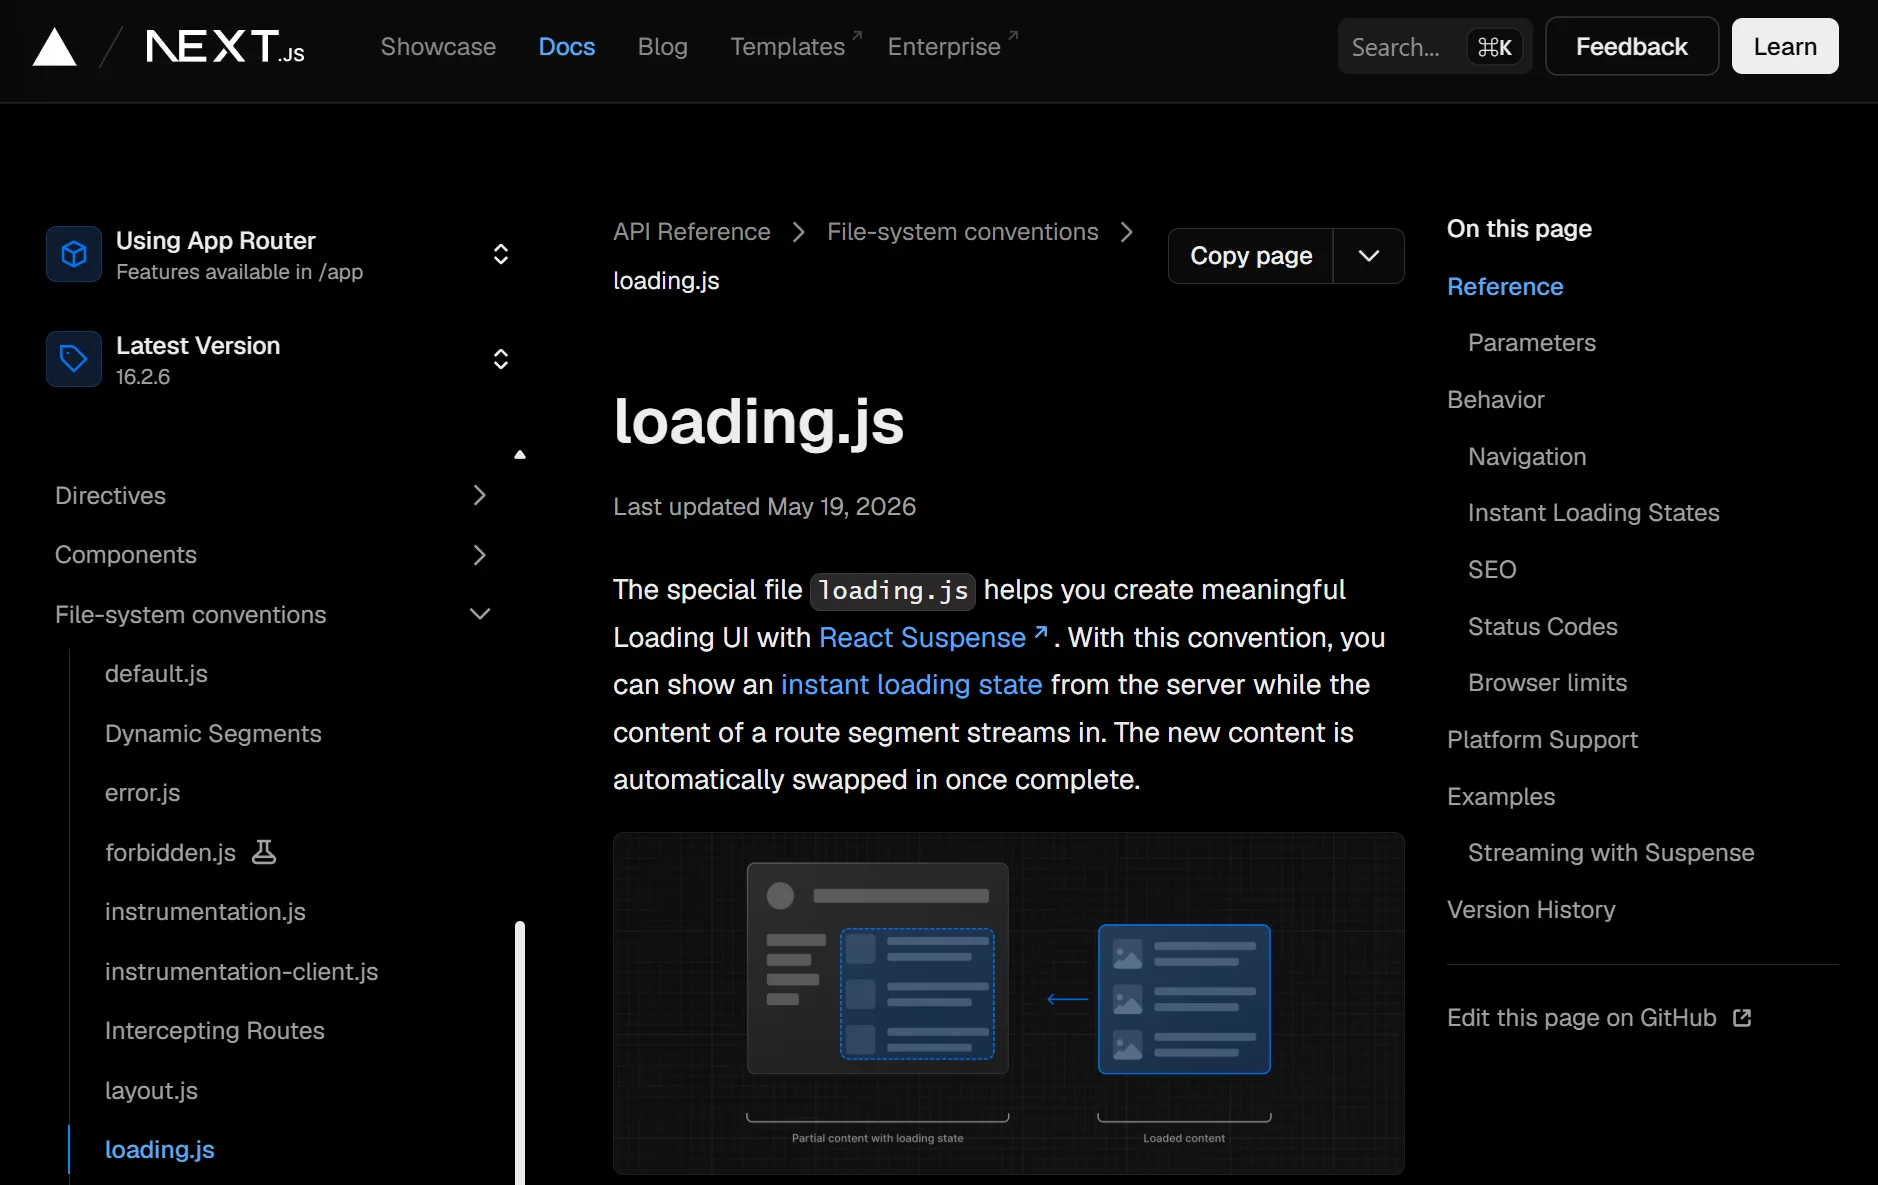Click the App Router cube icon
The height and width of the screenshot is (1185, 1878).
pos(74,254)
